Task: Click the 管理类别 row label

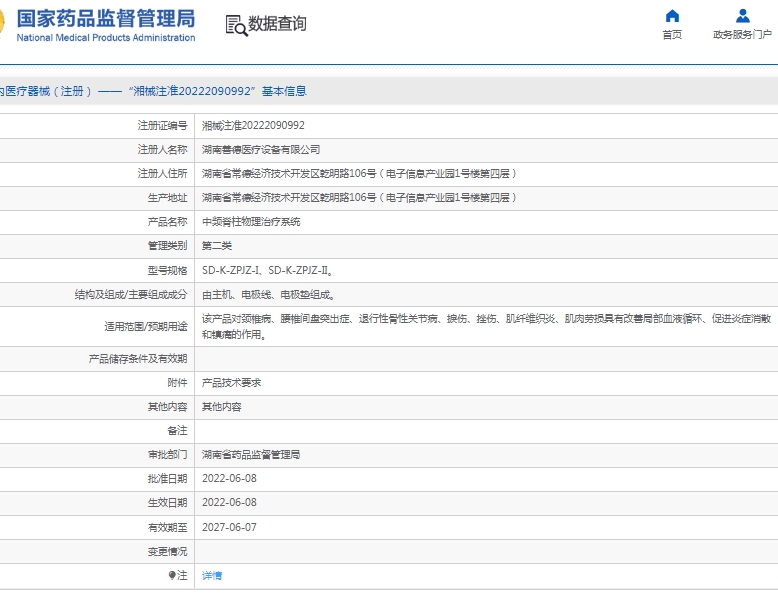Action: [168, 246]
